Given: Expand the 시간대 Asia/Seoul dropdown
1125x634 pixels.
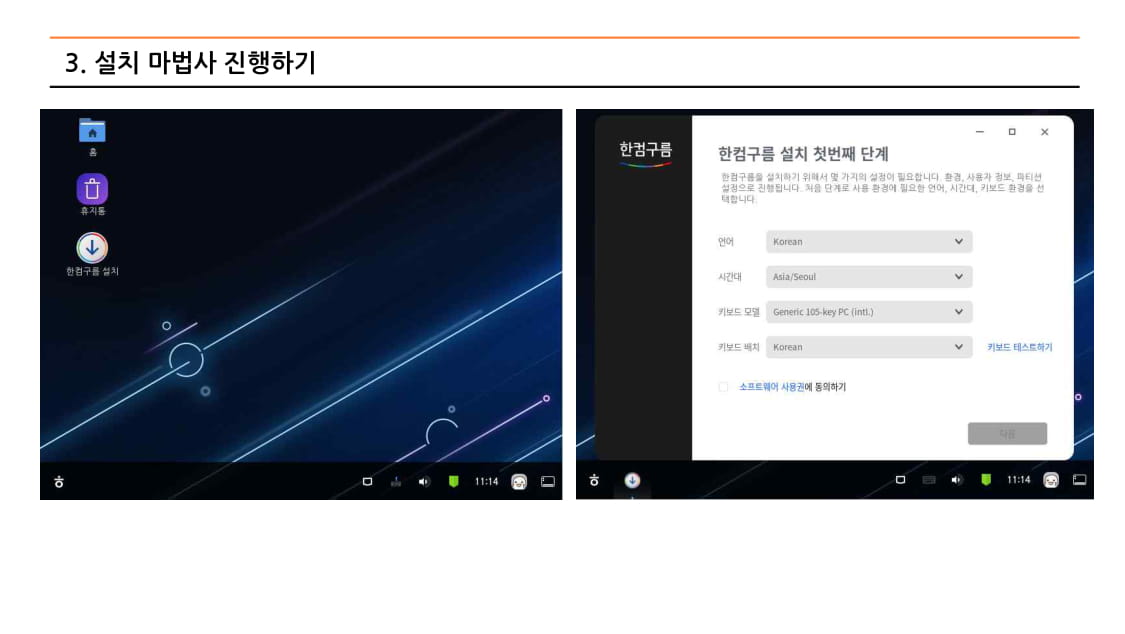Looking at the screenshot, I should (869, 277).
